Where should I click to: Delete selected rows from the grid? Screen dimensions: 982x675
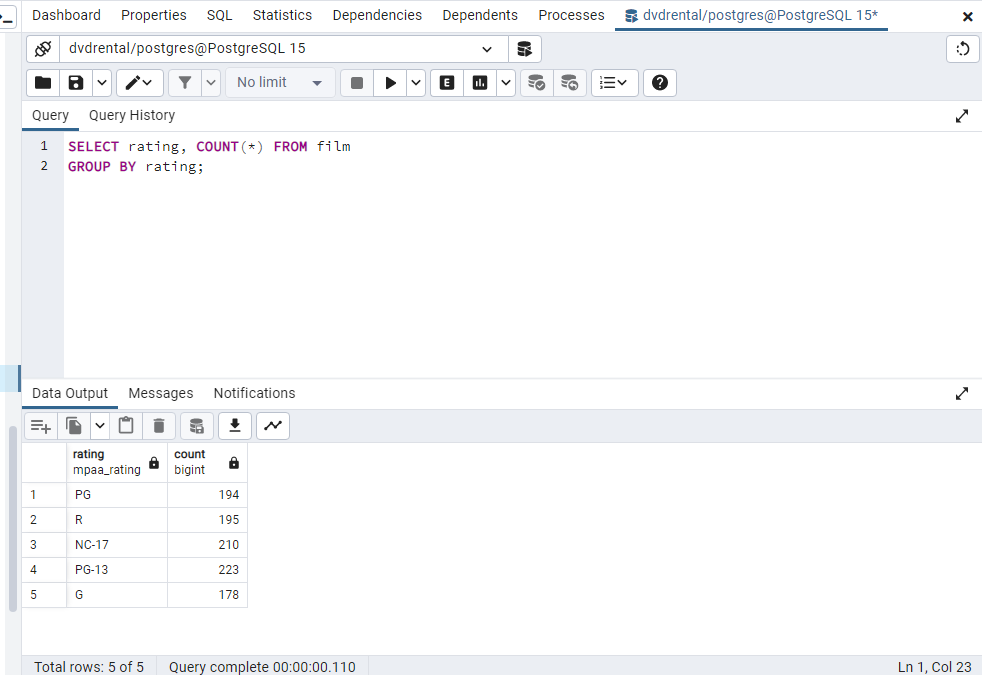[158, 425]
